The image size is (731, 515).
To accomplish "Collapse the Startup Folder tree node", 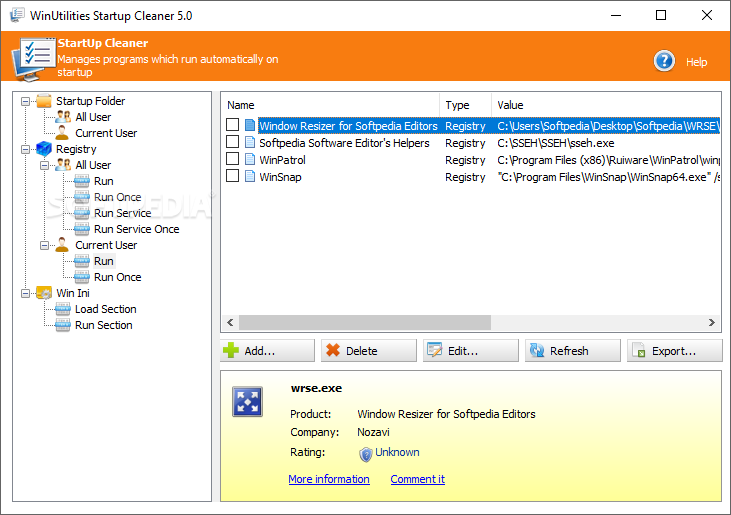I will click(26, 101).
